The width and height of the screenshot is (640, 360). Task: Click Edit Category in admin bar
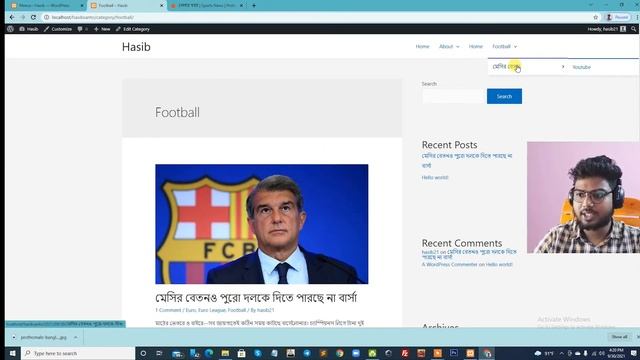tap(133, 29)
